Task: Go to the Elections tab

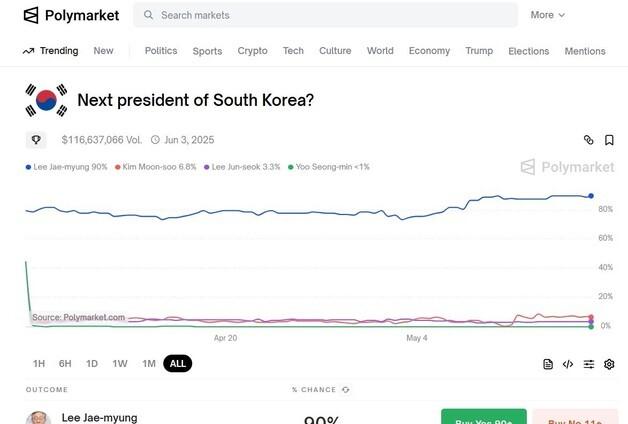Action: click(x=528, y=51)
